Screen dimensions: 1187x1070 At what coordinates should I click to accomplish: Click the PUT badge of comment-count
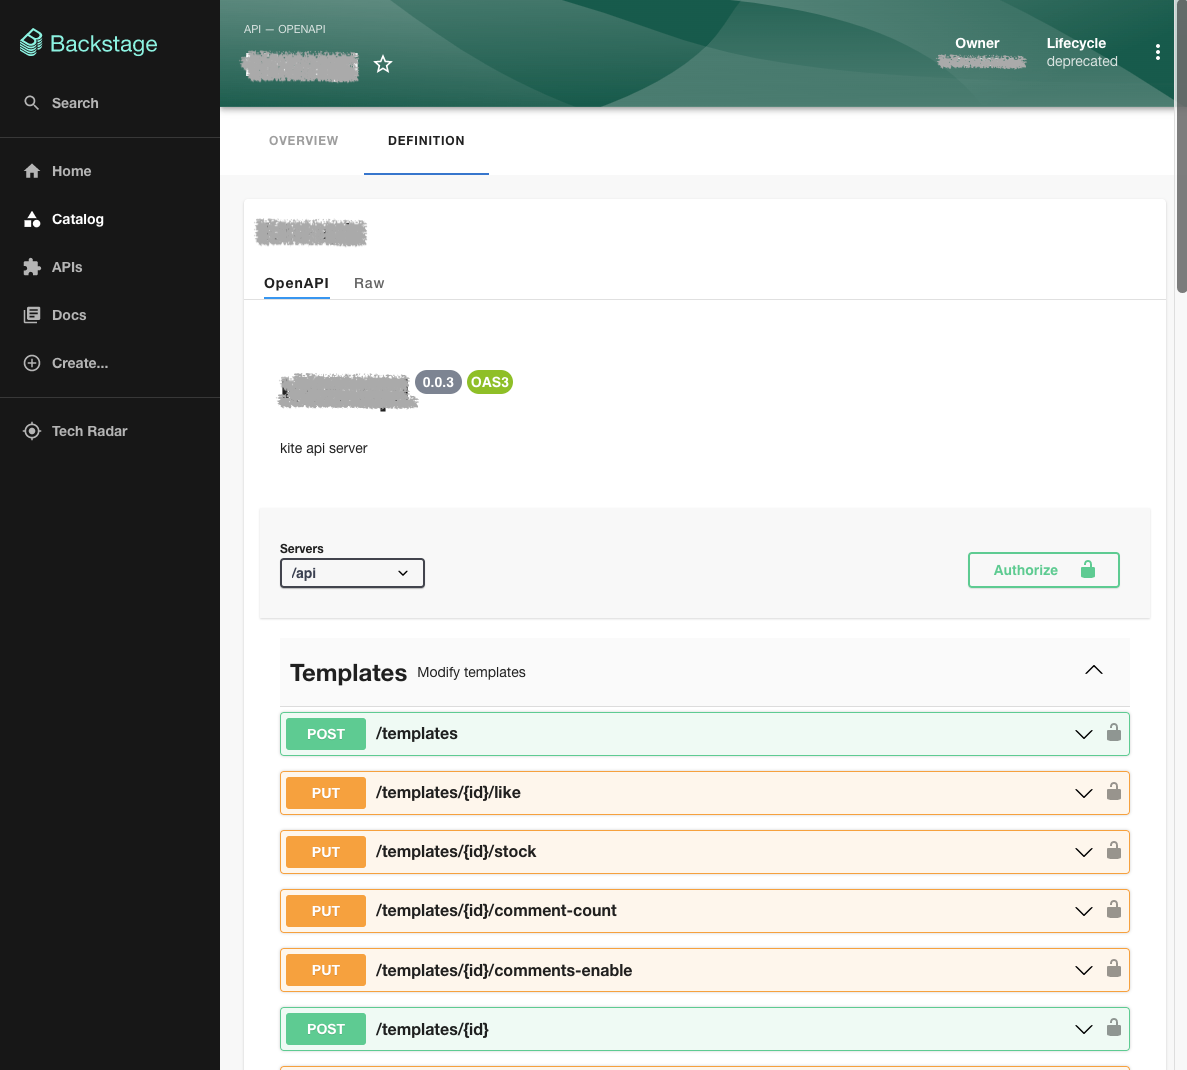tap(326, 911)
